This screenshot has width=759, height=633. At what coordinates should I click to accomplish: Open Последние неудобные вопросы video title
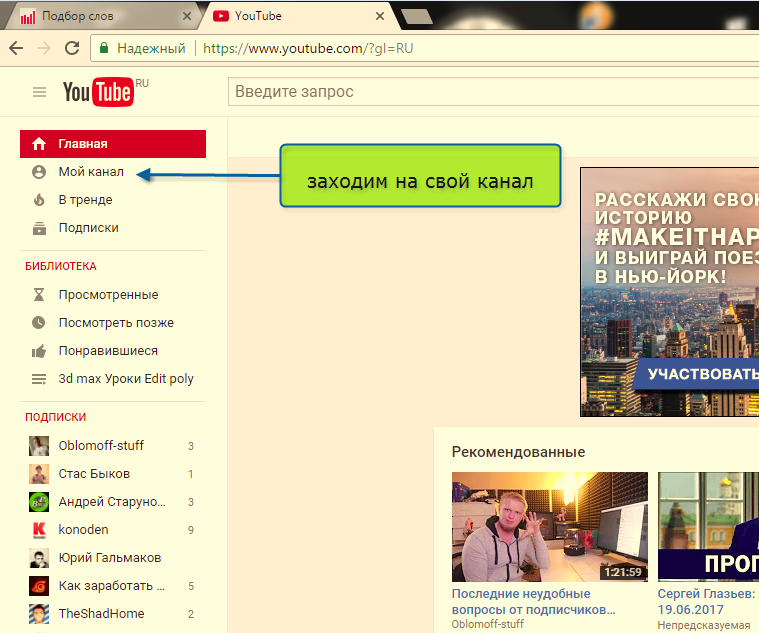coord(533,602)
